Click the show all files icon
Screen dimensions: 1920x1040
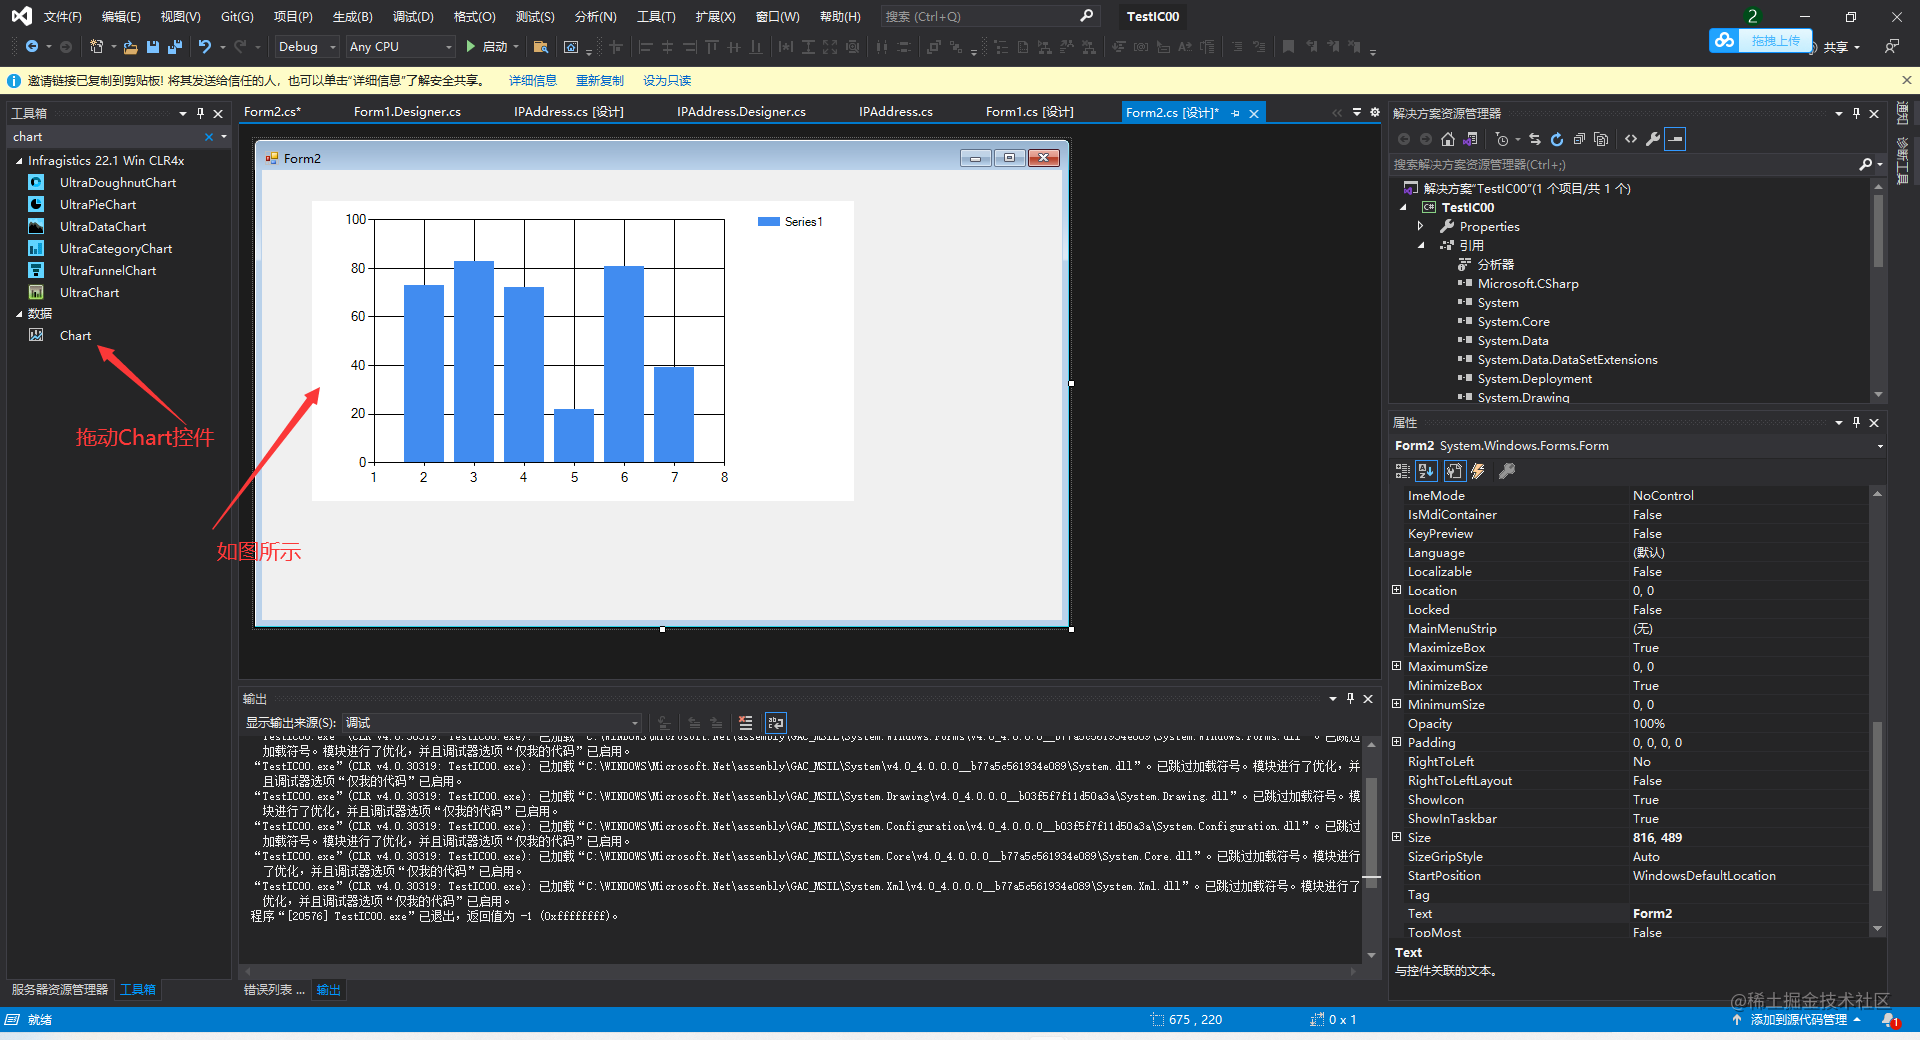pyautogui.click(x=1601, y=139)
